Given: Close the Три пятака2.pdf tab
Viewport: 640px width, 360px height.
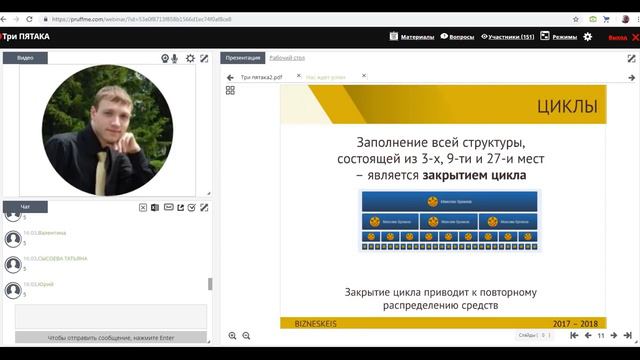Looking at the screenshot, I should point(299,76).
